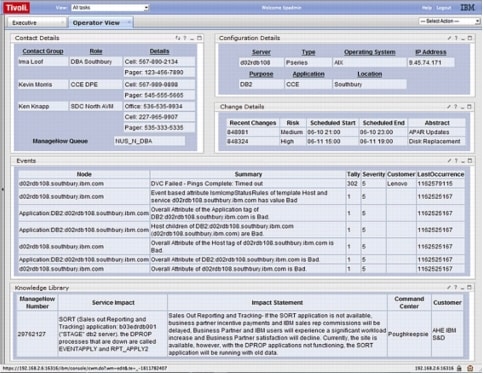Minimize the Change Details portlet

coord(463,107)
